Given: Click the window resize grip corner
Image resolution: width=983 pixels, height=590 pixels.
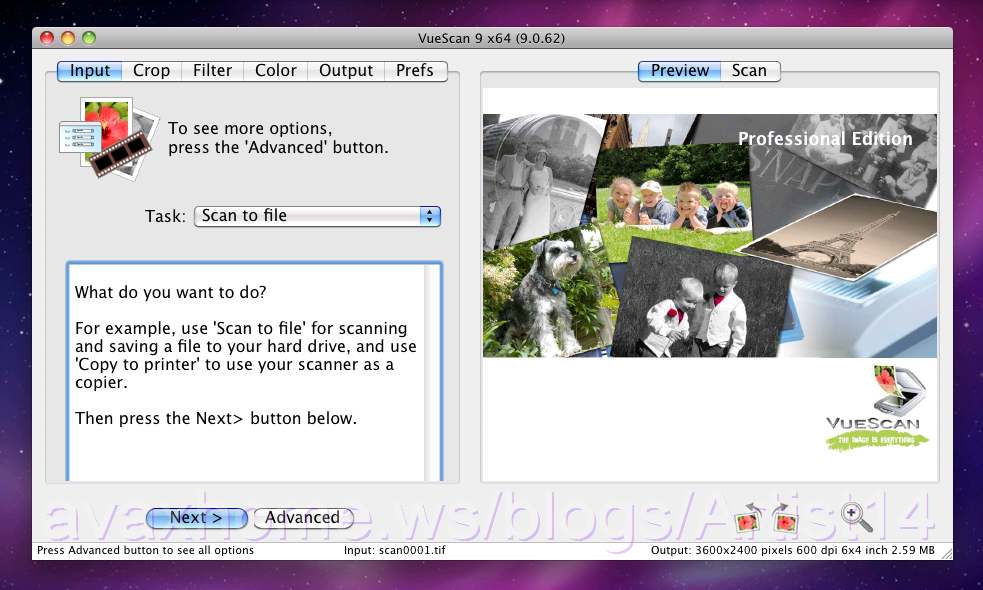Looking at the screenshot, I should point(947,554).
